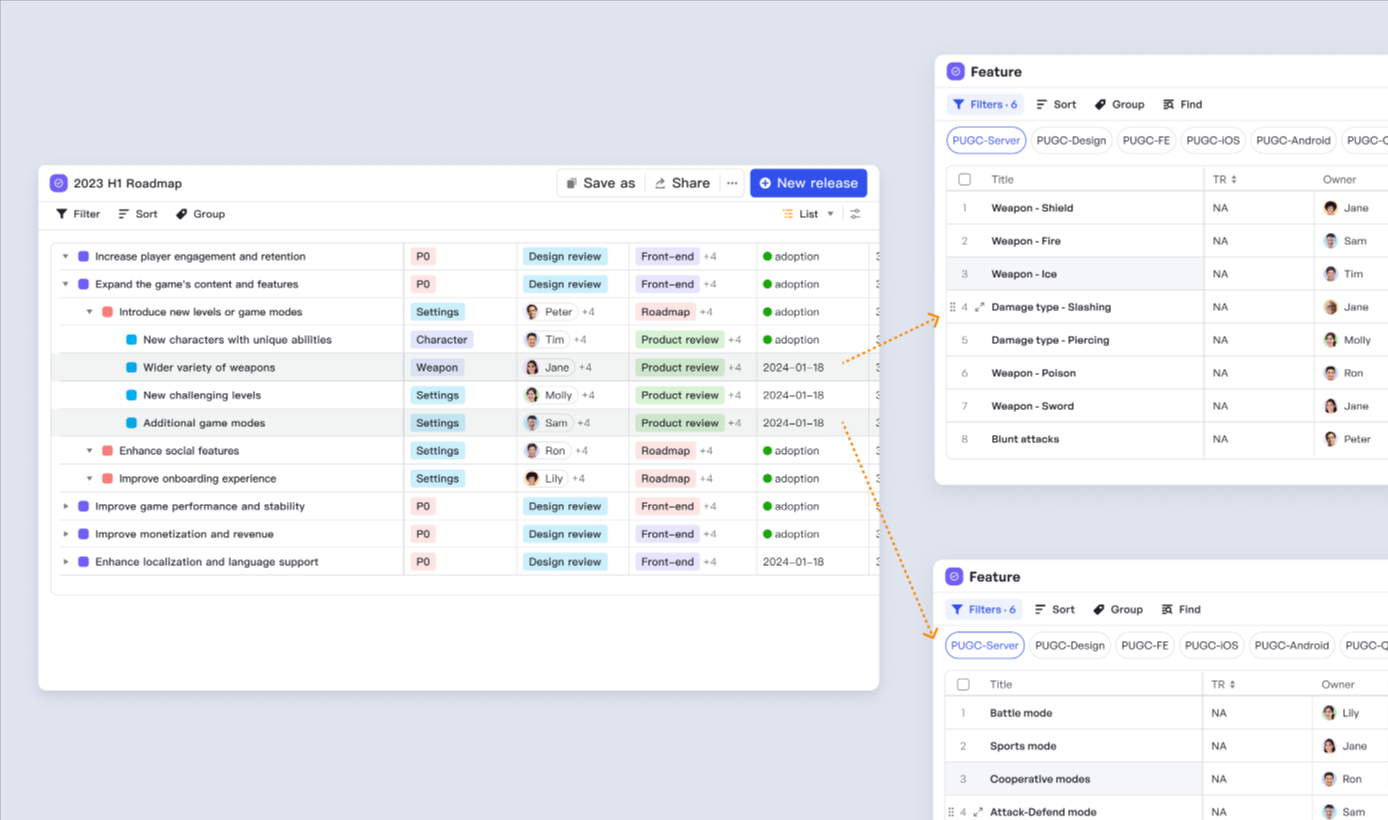1388x820 pixels.
Task: Click Filter in Roadmap toolbar
Action: point(78,214)
